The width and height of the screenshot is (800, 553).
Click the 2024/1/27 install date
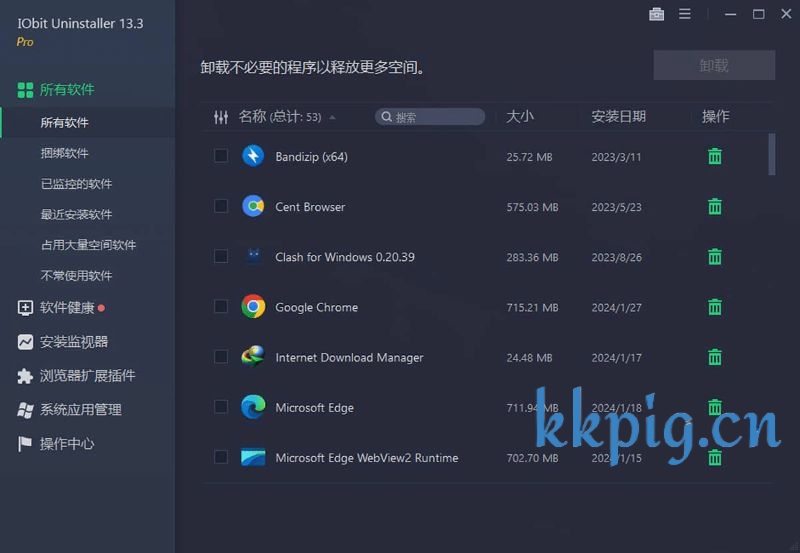coord(616,307)
